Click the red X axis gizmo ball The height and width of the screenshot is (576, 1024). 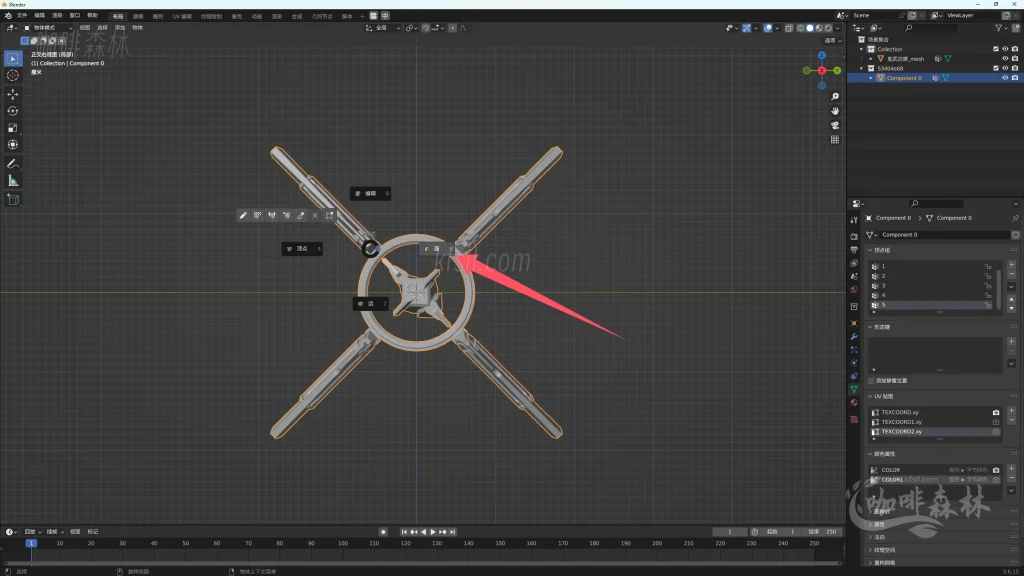(822, 70)
